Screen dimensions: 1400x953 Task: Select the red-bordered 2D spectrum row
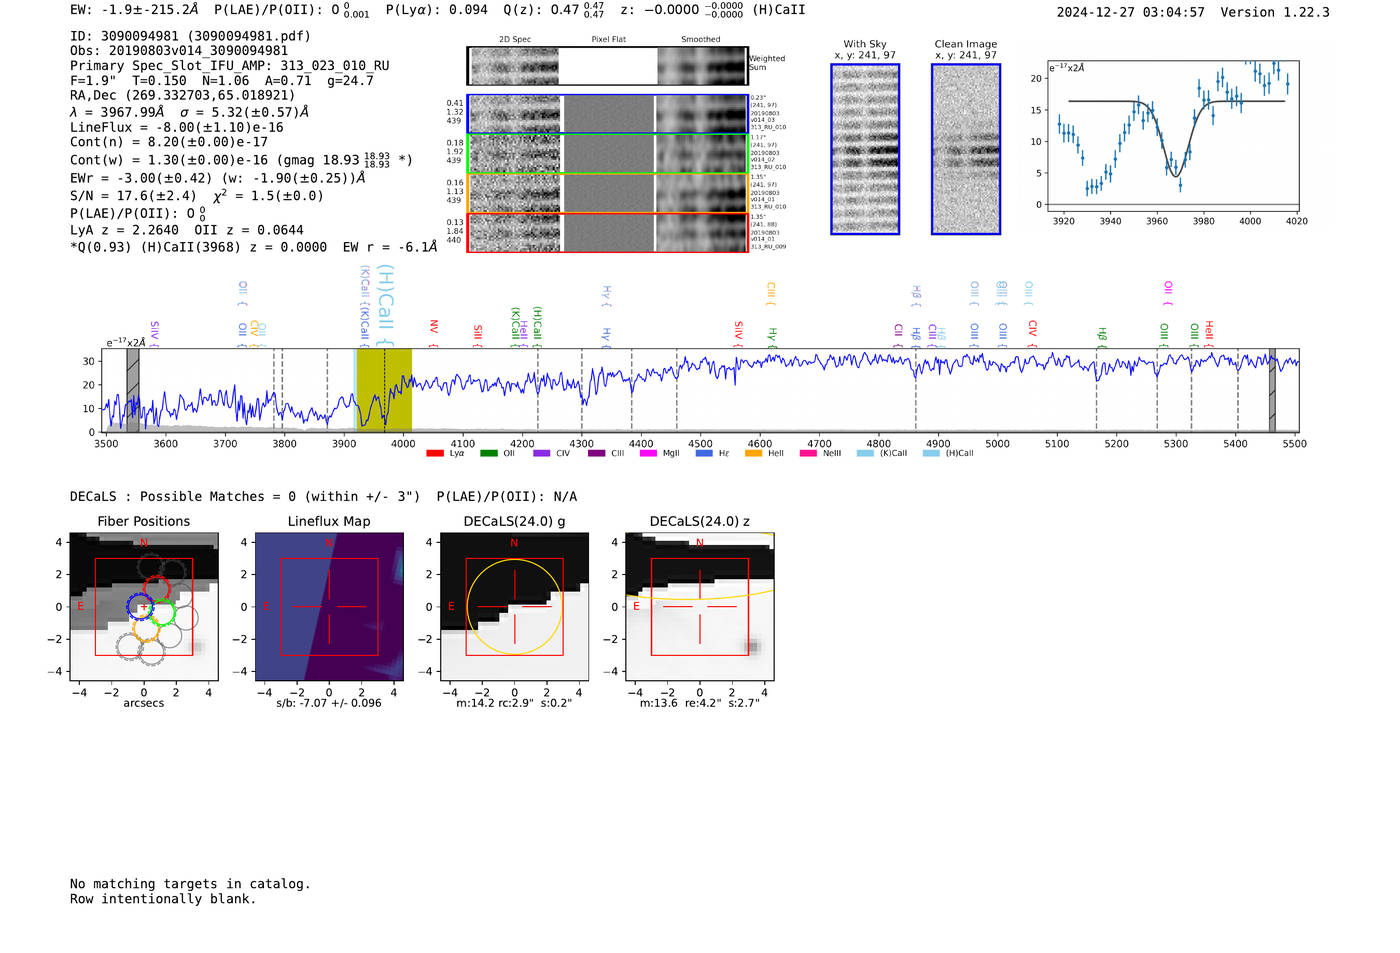607,232
